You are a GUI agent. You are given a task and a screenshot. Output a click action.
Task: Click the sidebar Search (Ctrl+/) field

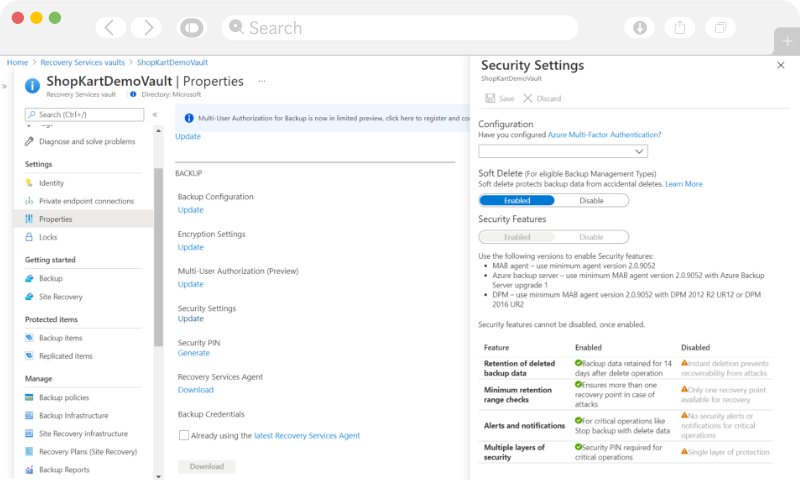click(x=85, y=115)
